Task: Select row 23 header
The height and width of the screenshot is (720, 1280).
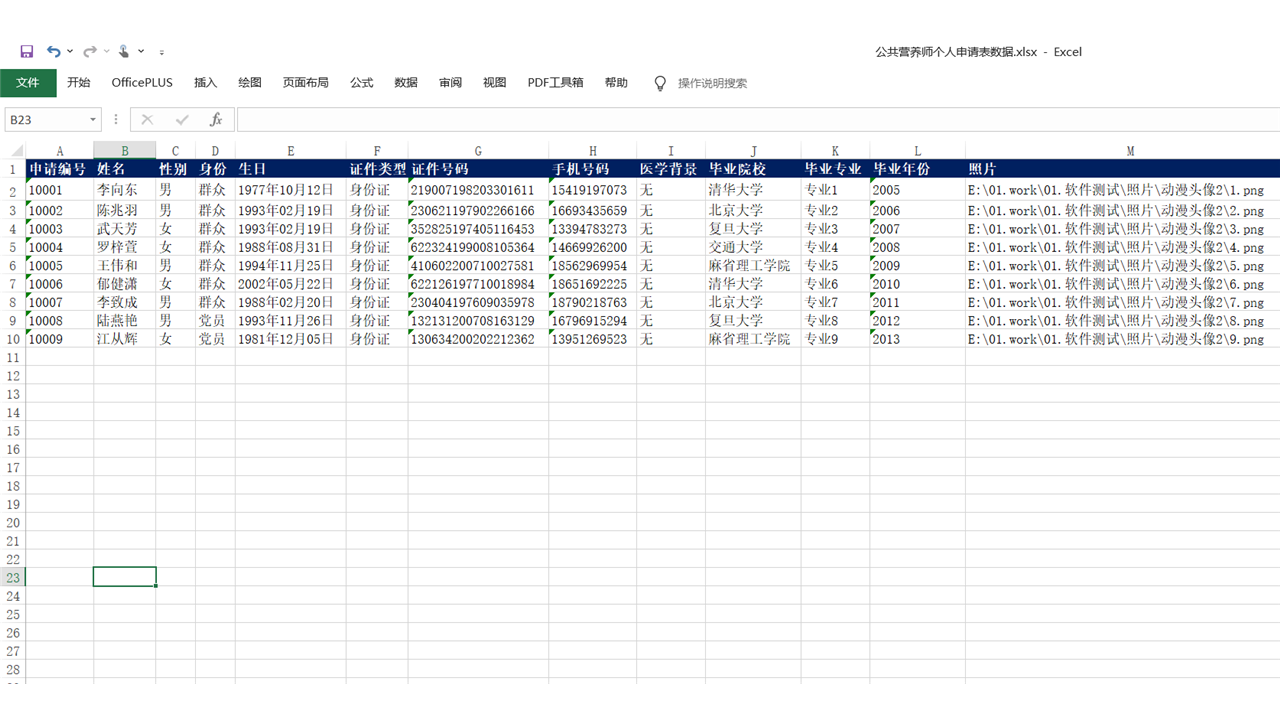Action: point(13,577)
